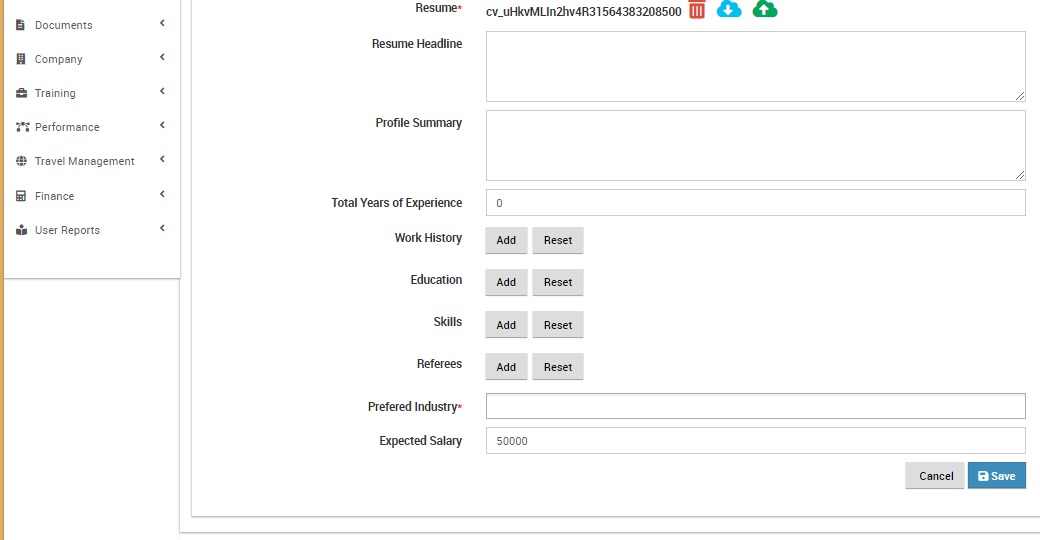Expand the Performance menu chevron
Screen dimensions: 1040x540
[162, 125]
